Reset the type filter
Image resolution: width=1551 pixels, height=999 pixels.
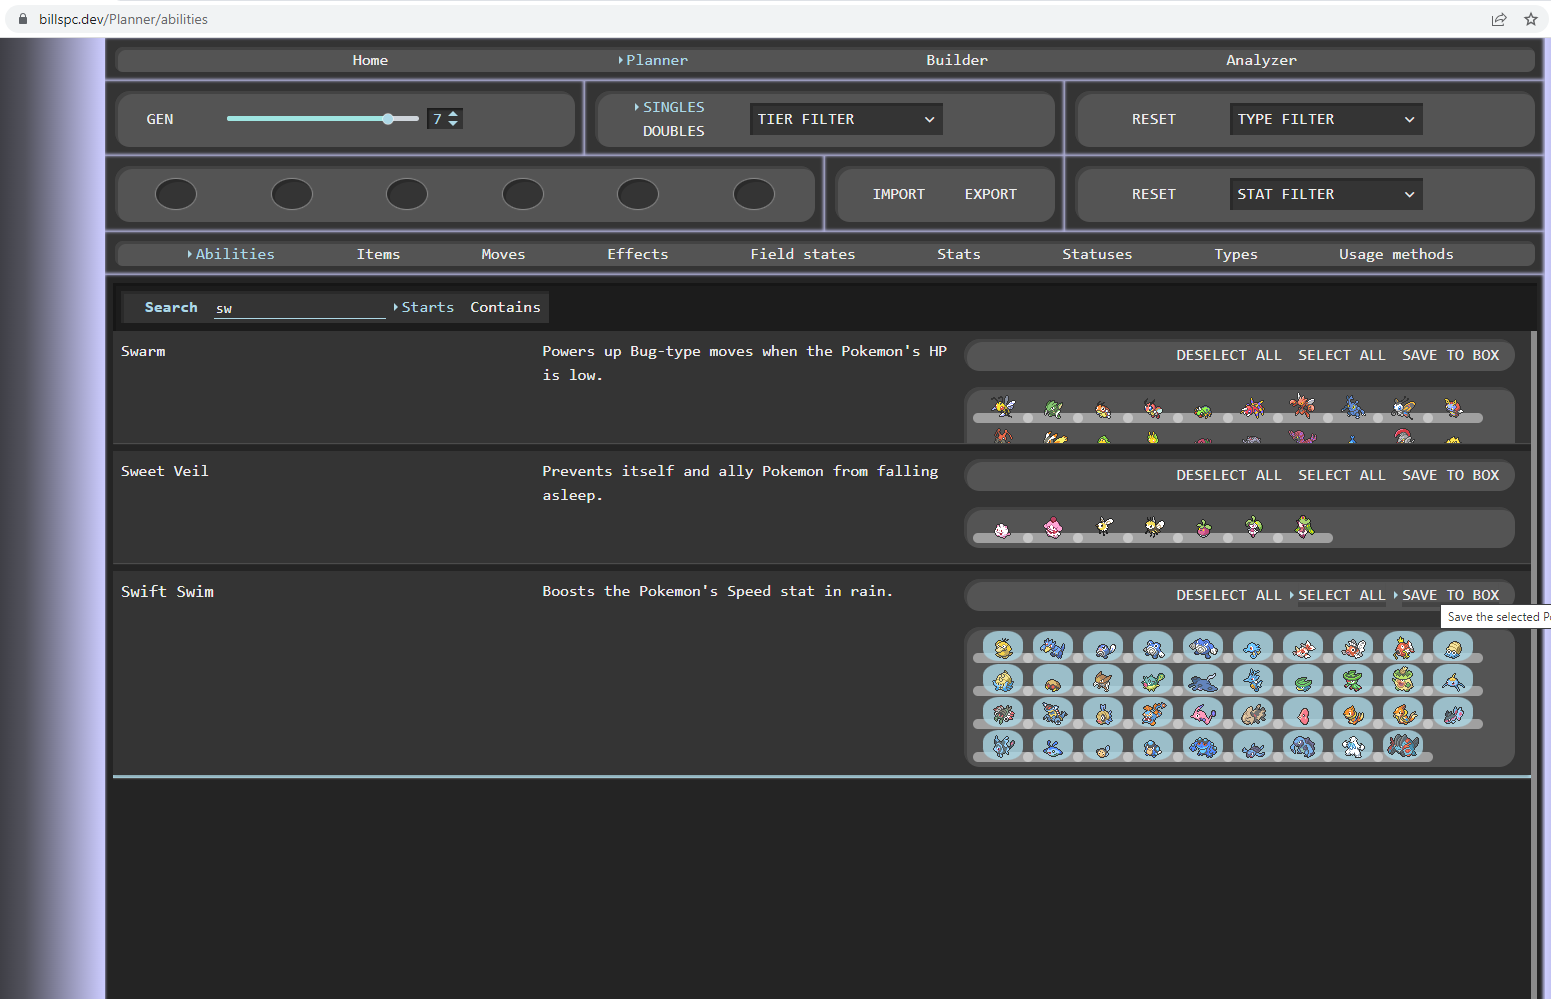[x=1153, y=119]
